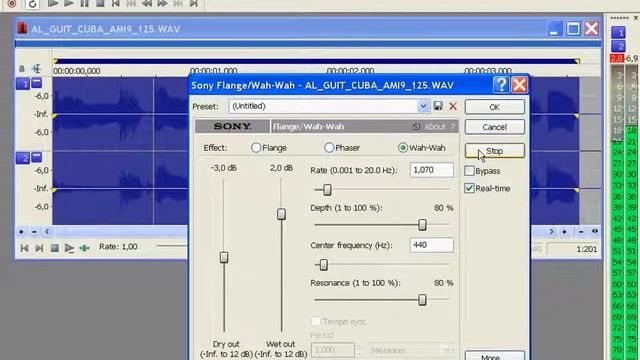Image resolution: width=640 pixels, height=360 pixels.
Task: Click the Stop preview button
Action: pos(494,151)
